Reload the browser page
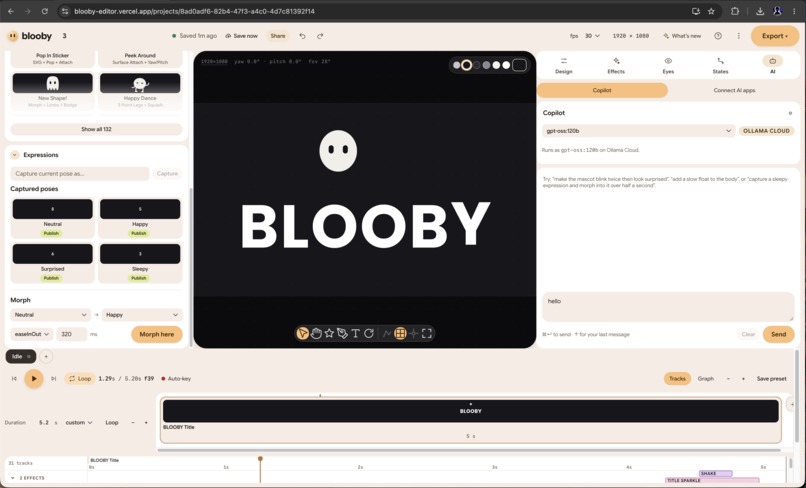This screenshot has height=488, width=806. pos(45,11)
